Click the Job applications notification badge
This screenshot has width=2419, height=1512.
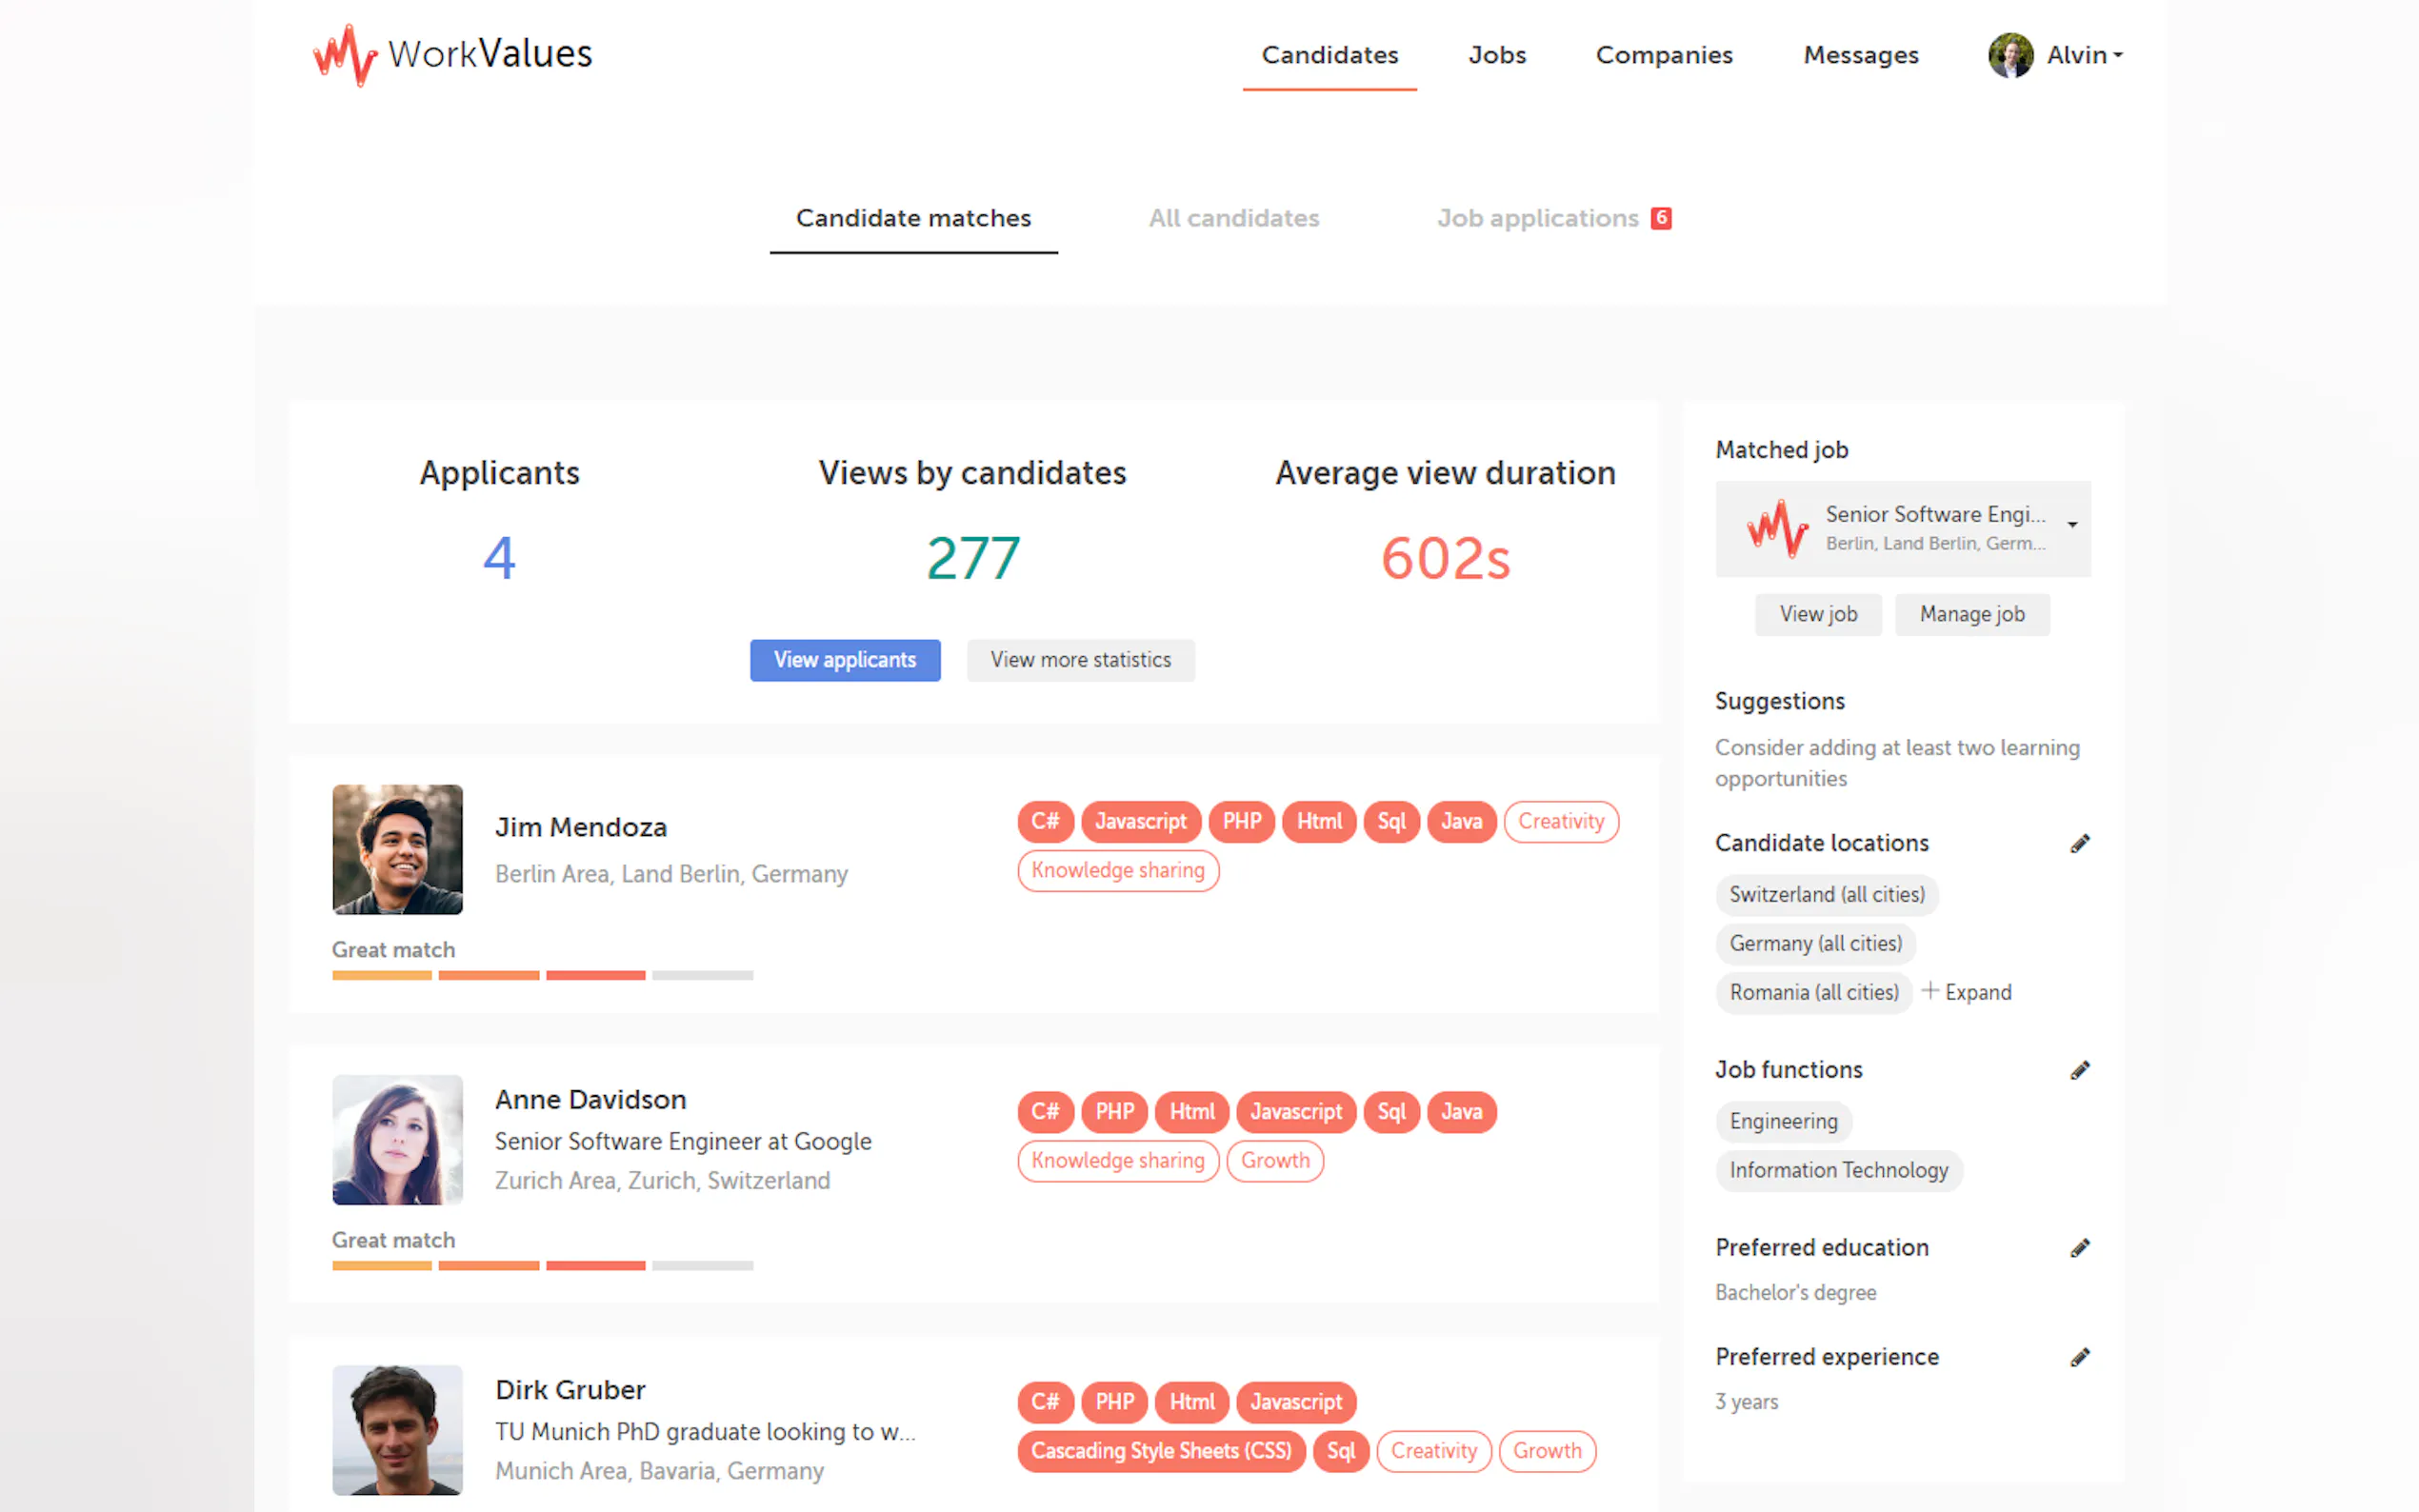[x=1660, y=217]
